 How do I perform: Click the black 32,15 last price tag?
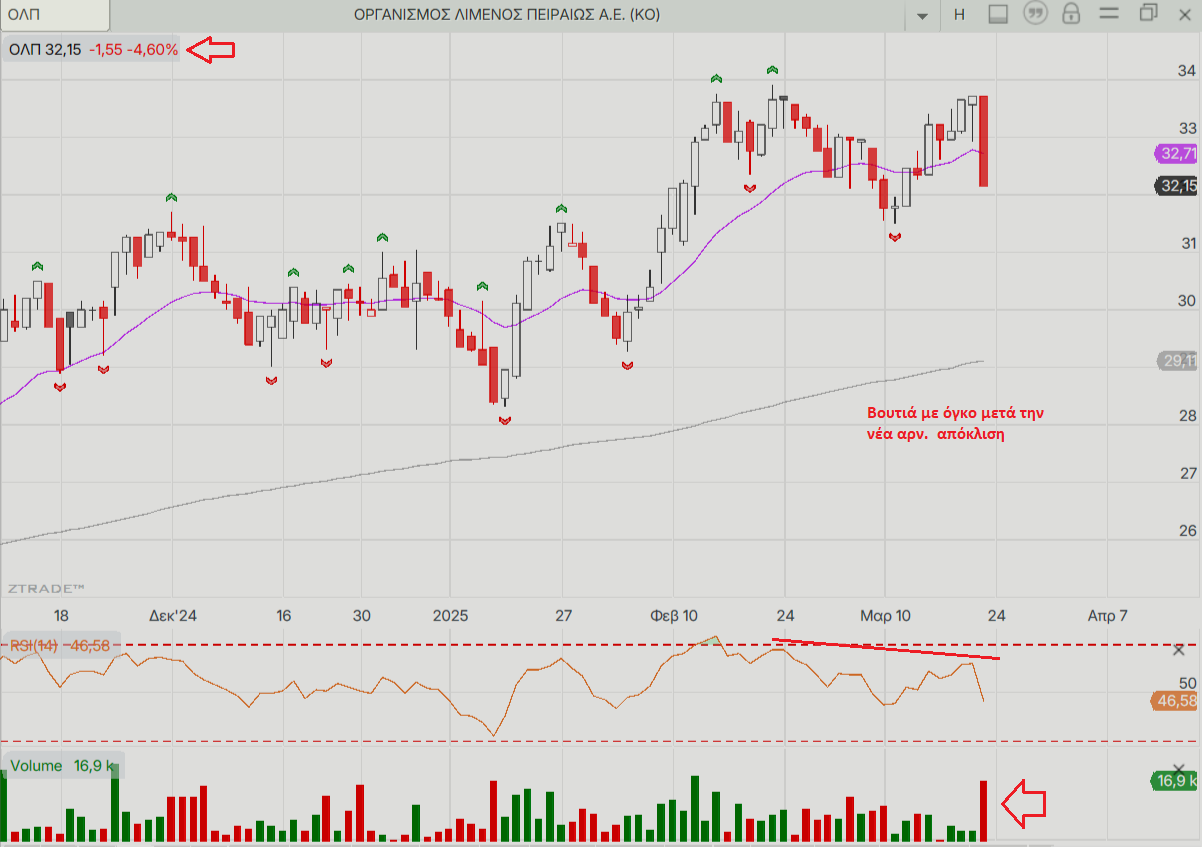[x=1176, y=185]
